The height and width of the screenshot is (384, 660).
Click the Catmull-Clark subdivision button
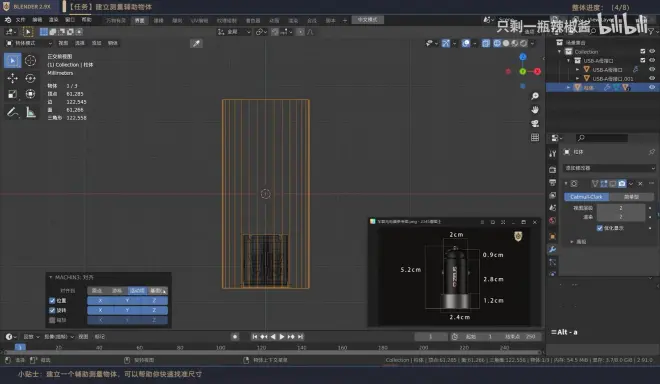586,197
